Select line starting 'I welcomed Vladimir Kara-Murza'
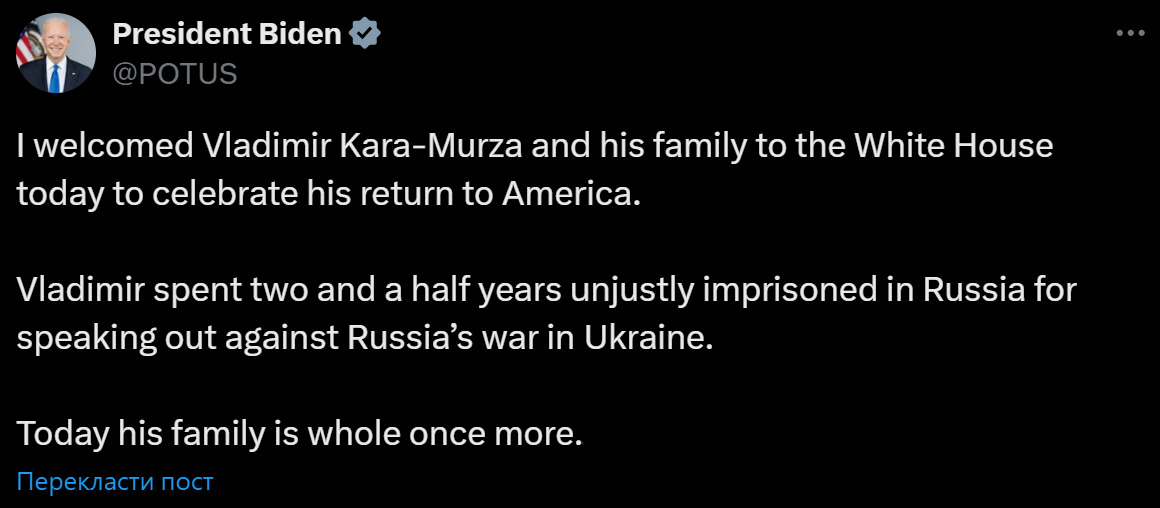 pos(534,146)
